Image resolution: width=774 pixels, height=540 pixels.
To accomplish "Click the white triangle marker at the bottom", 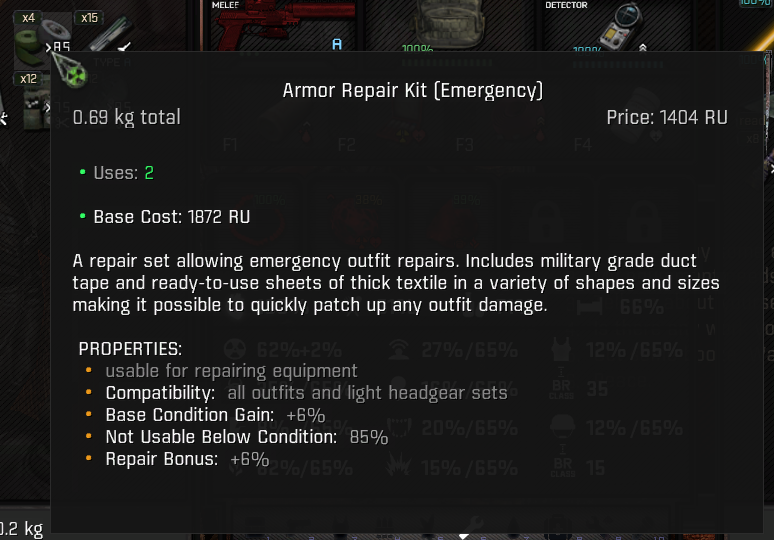I will [463, 535].
